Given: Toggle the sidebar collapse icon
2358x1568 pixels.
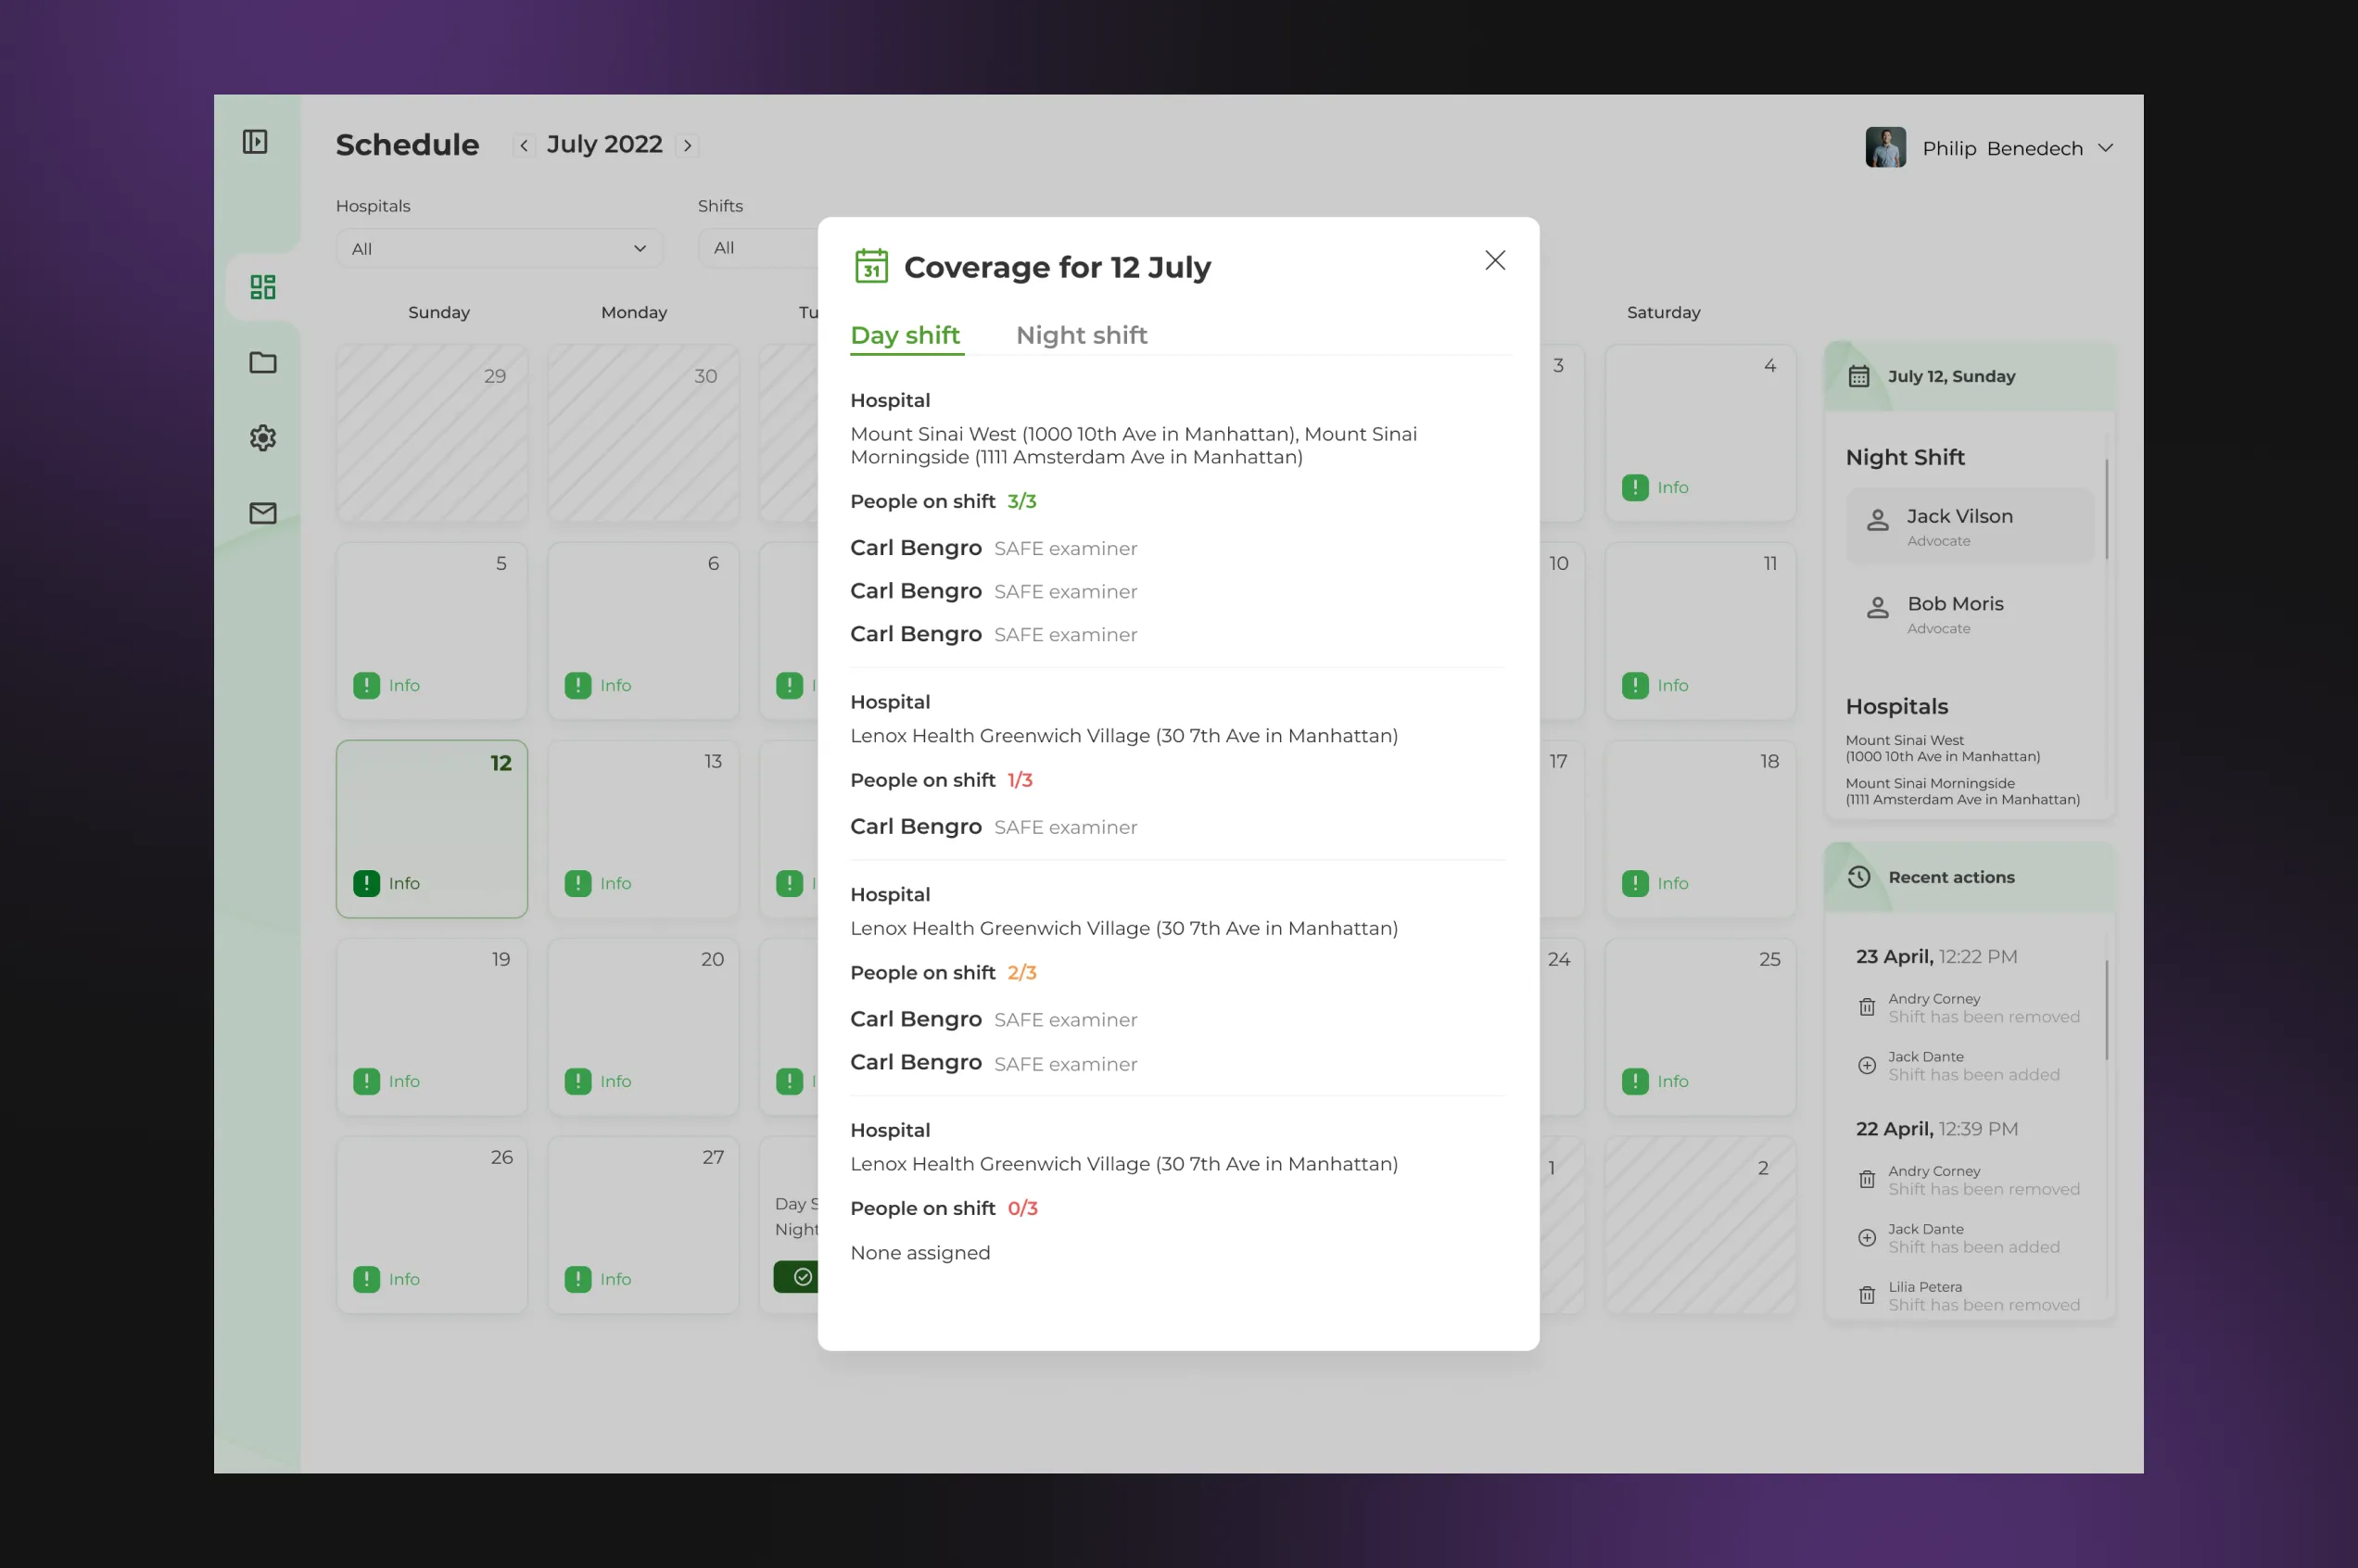Looking at the screenshot, I should 255,142.
